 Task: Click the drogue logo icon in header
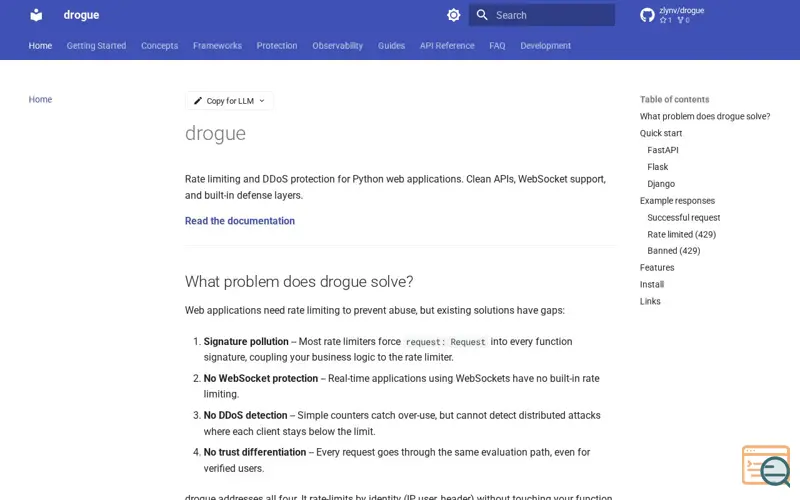36,15
